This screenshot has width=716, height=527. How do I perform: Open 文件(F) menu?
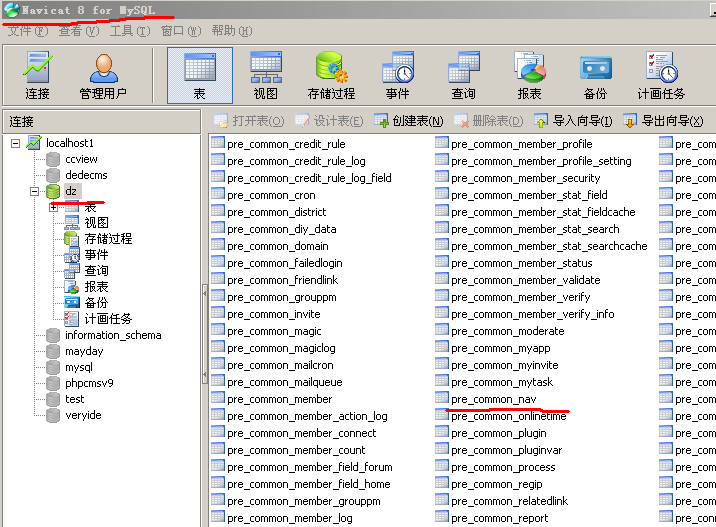[x=28, y=31]
